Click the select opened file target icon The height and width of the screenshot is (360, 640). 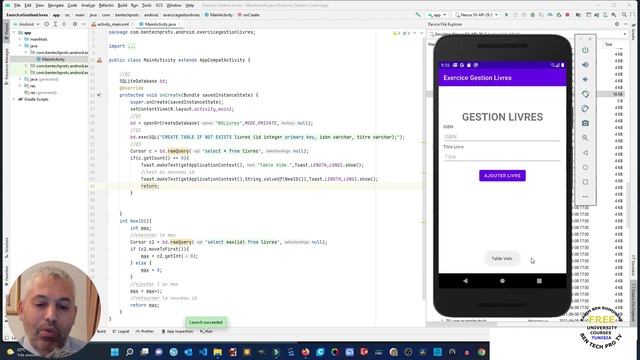[x=47, y=24]
